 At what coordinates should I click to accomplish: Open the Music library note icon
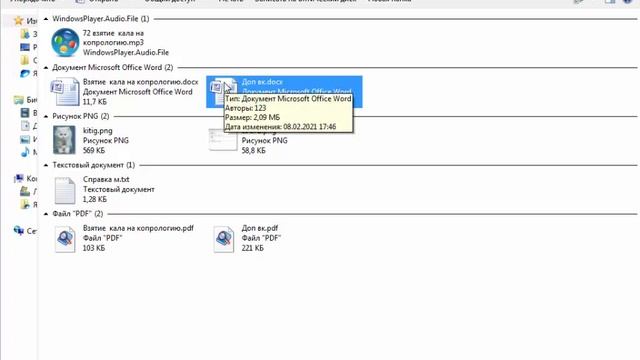click(x=25, y=152)
